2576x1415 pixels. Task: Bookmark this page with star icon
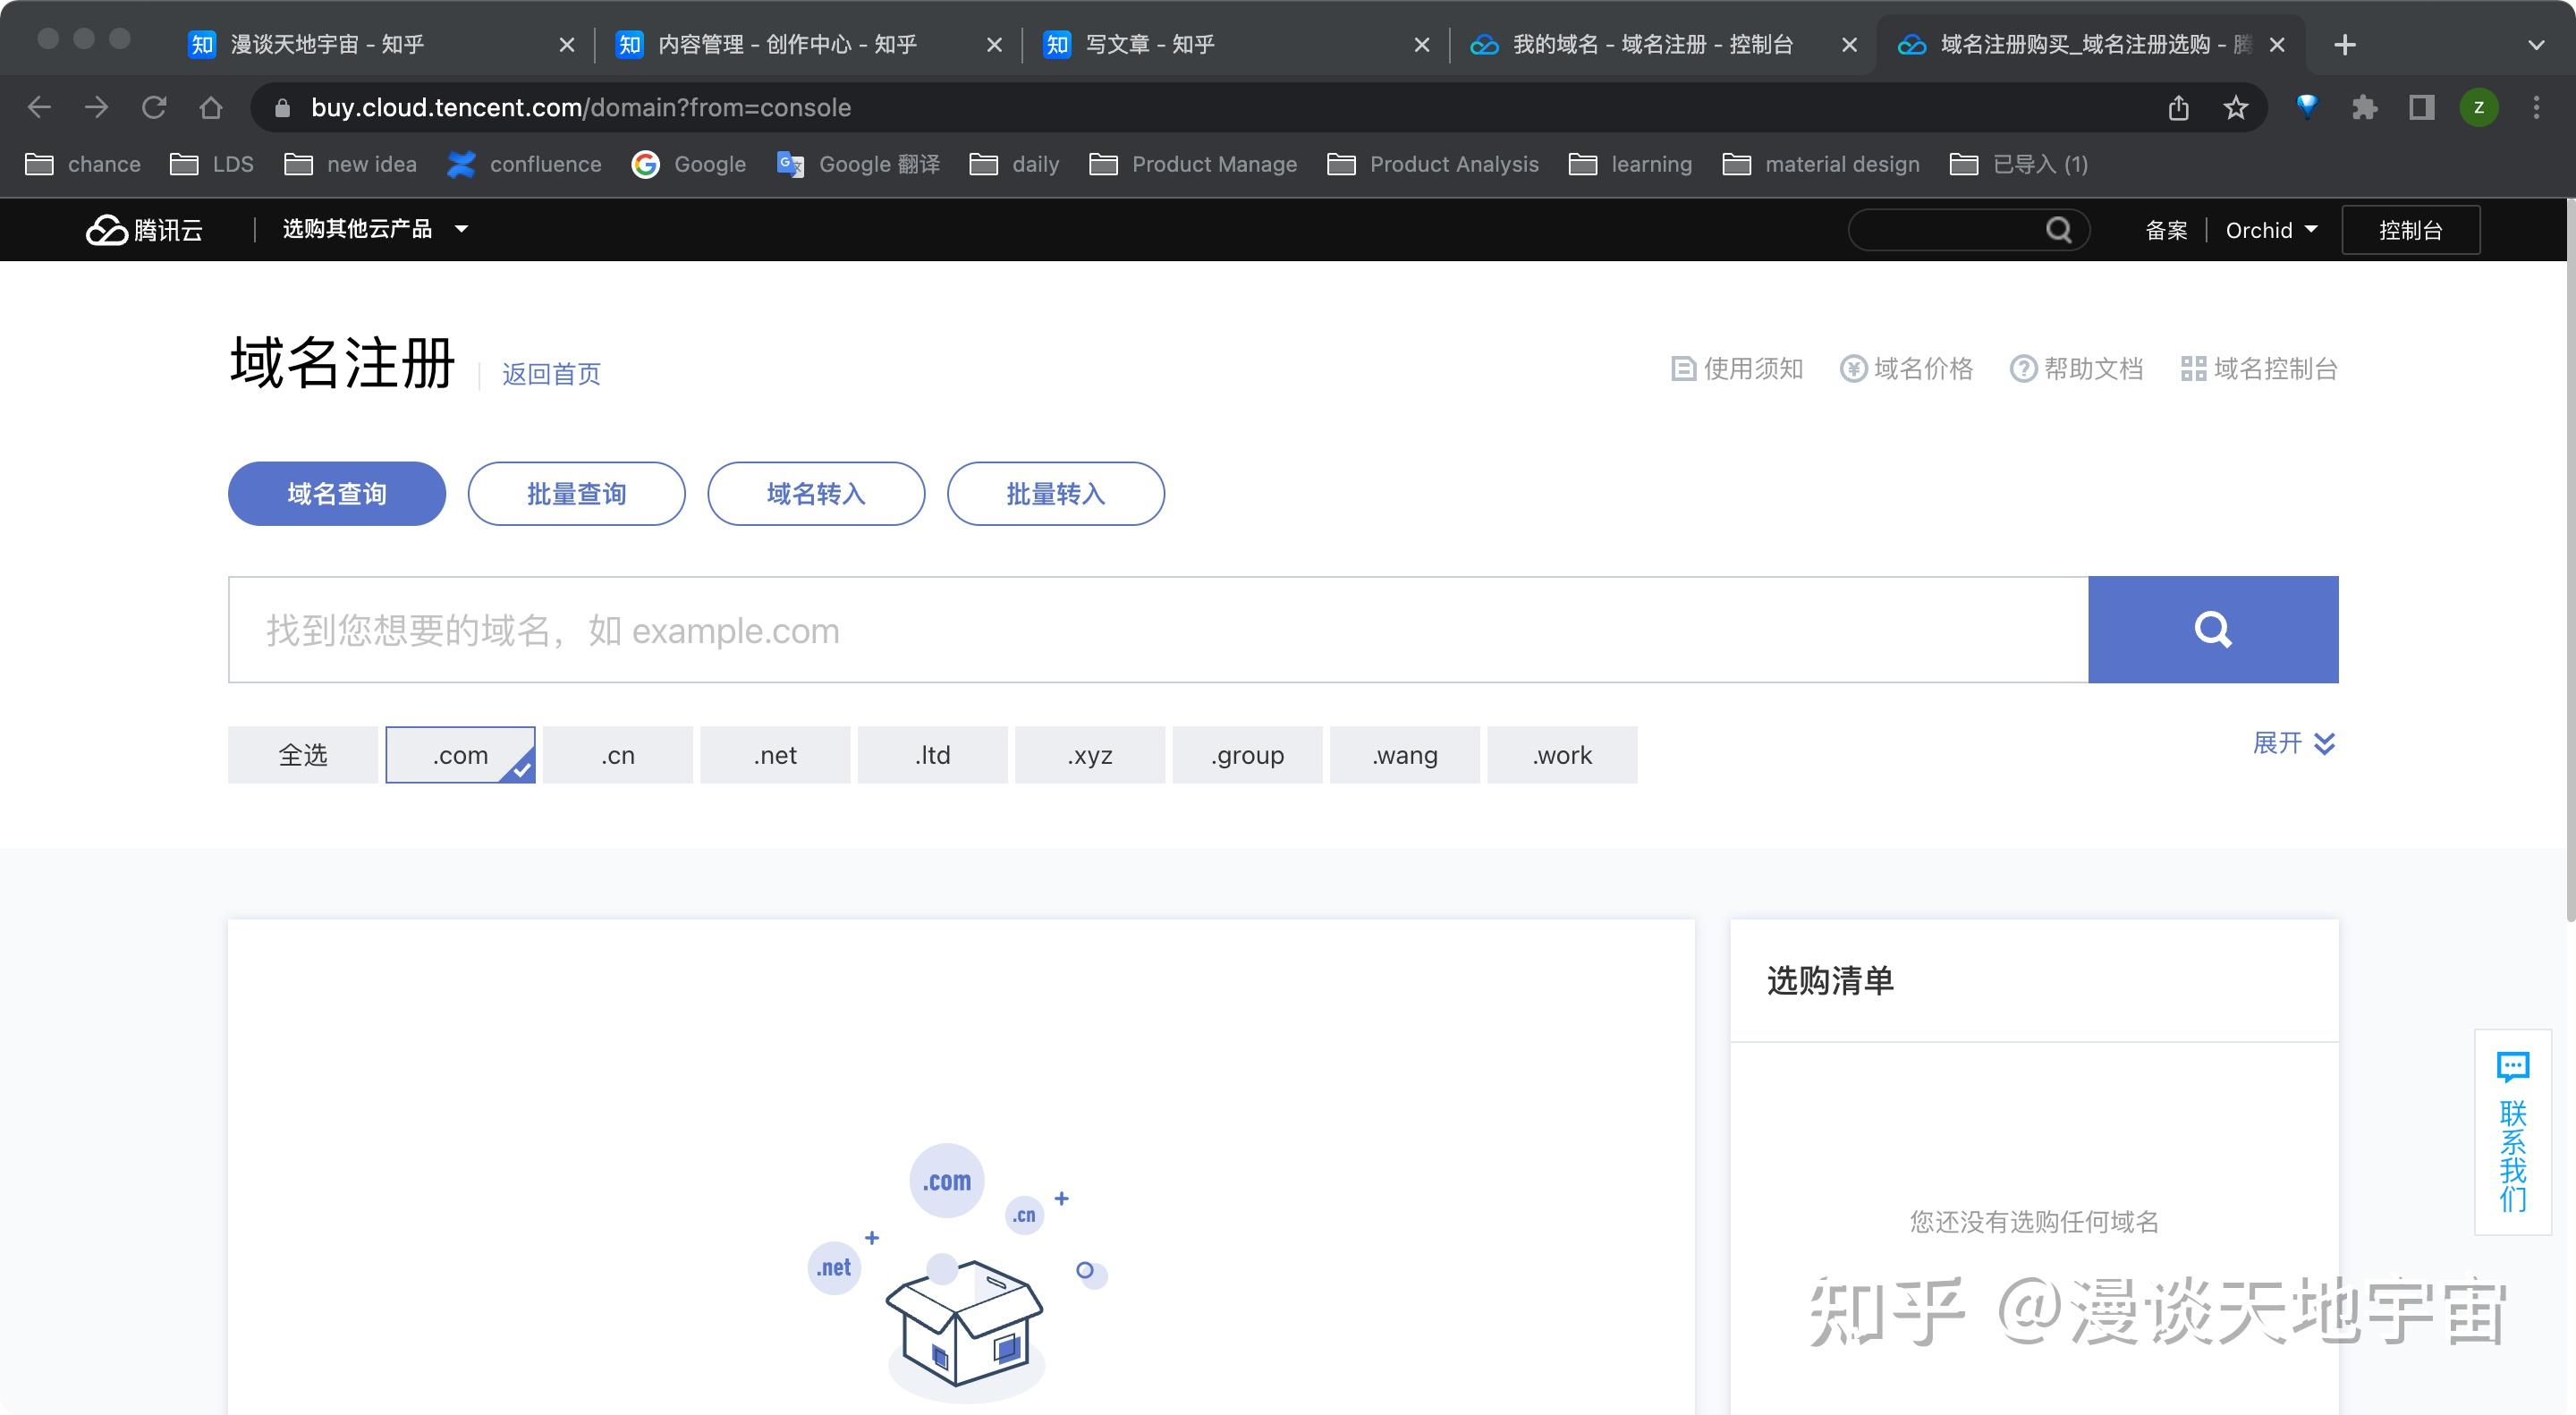coord(2235,108)
